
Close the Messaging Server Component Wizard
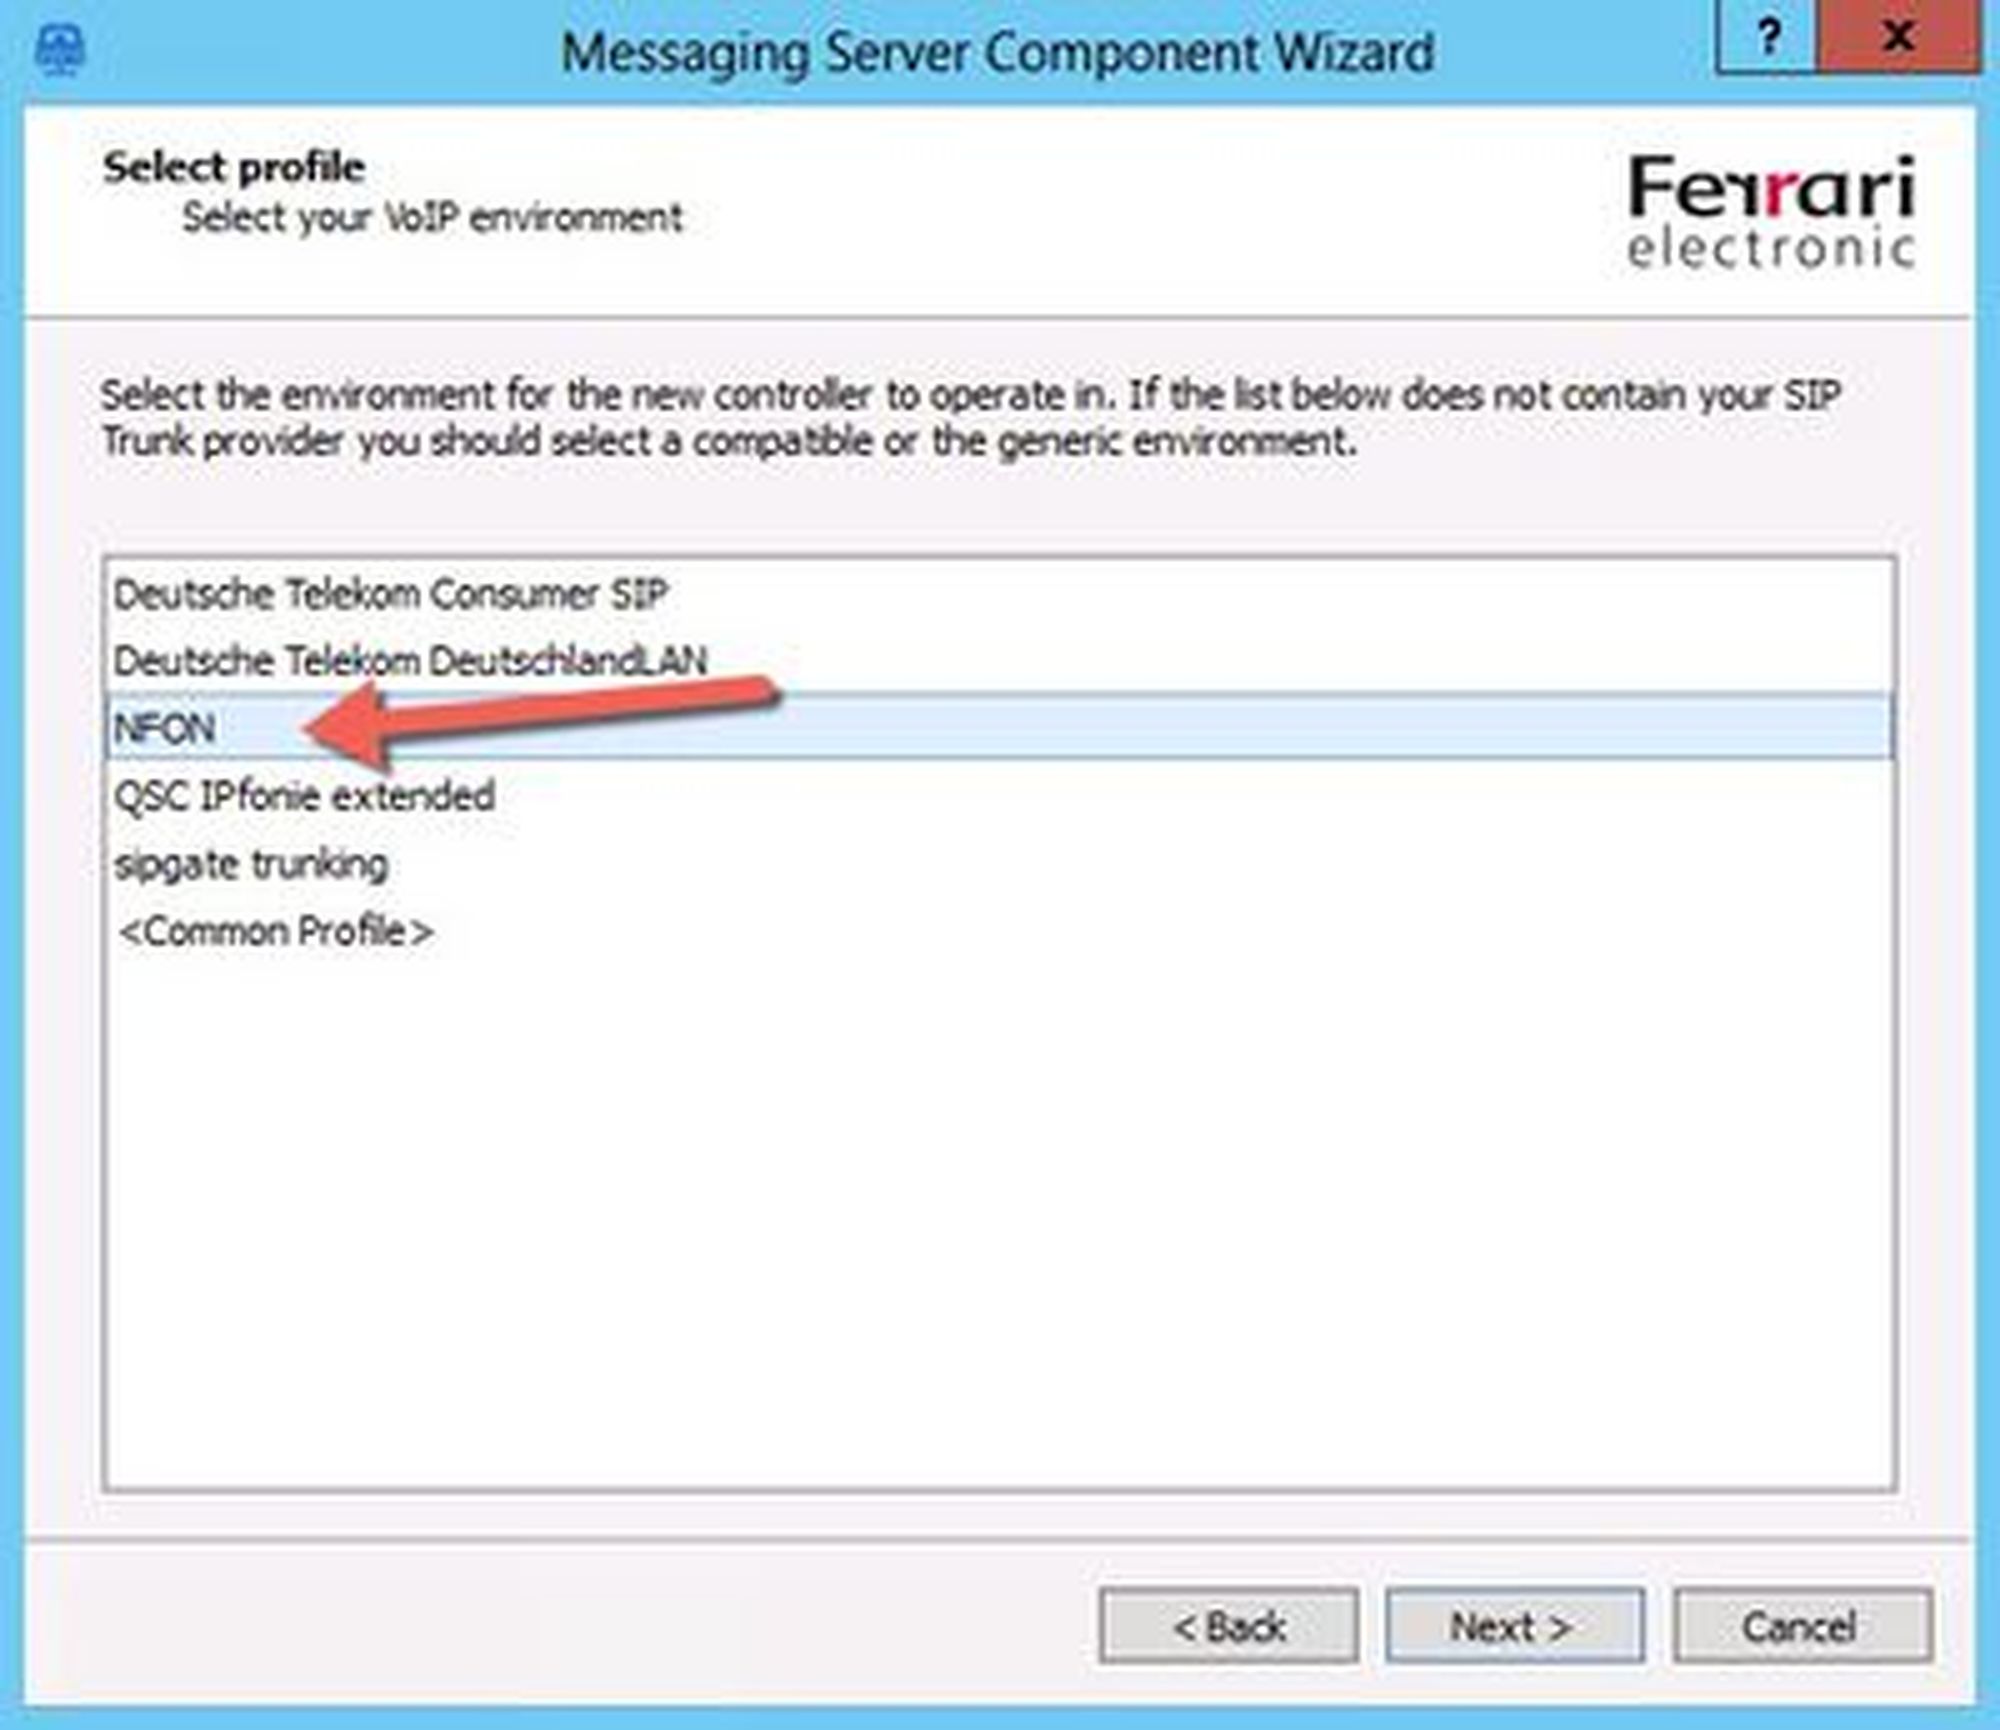(x=1896, y=40)
